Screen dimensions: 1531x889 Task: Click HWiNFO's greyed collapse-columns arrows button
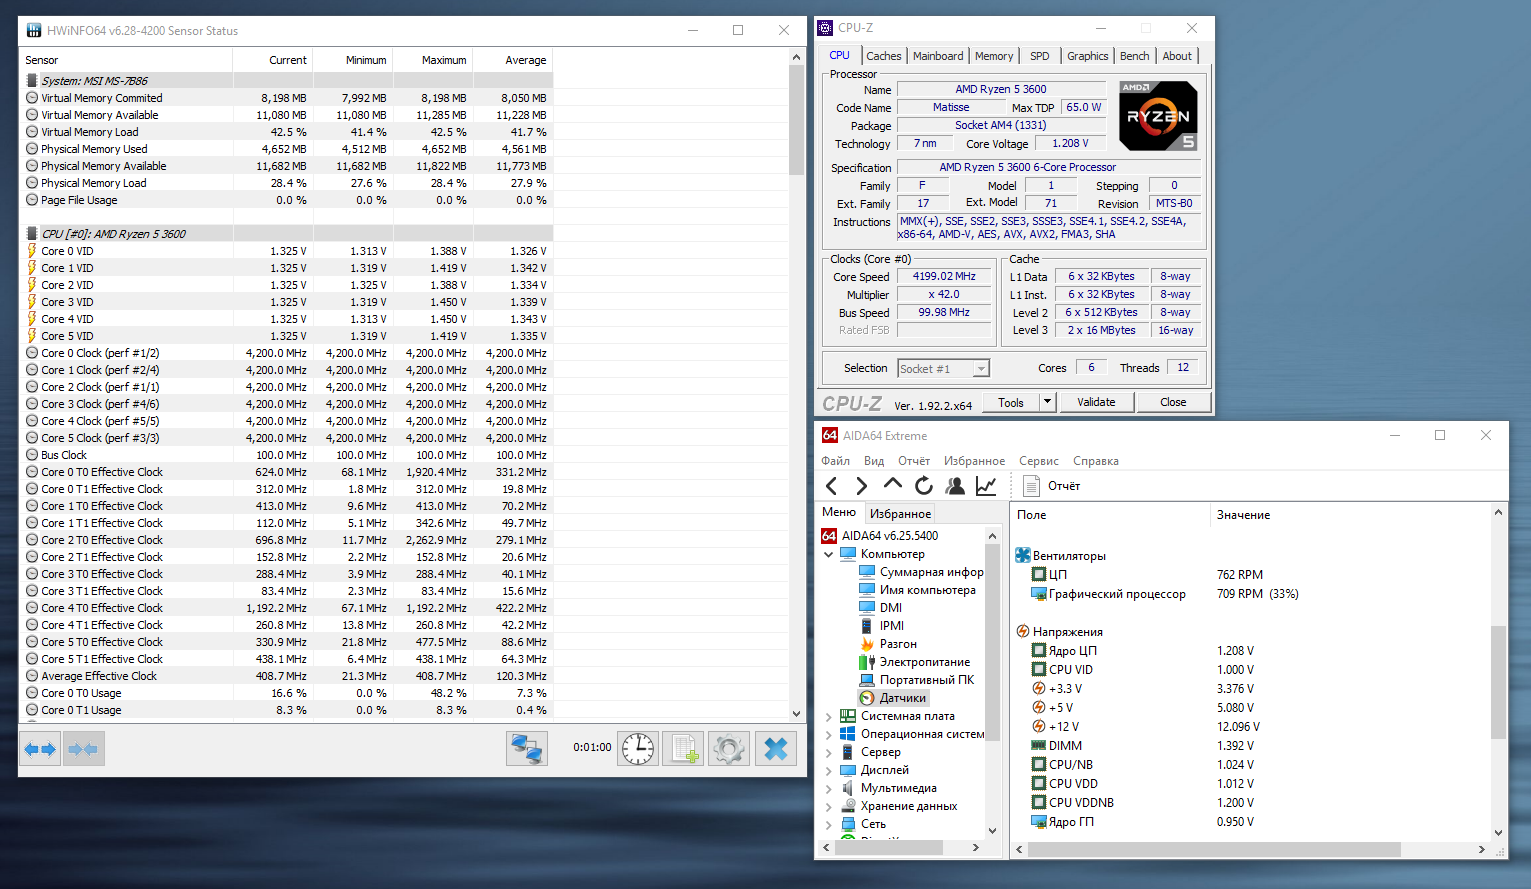(x=83, y=749)
